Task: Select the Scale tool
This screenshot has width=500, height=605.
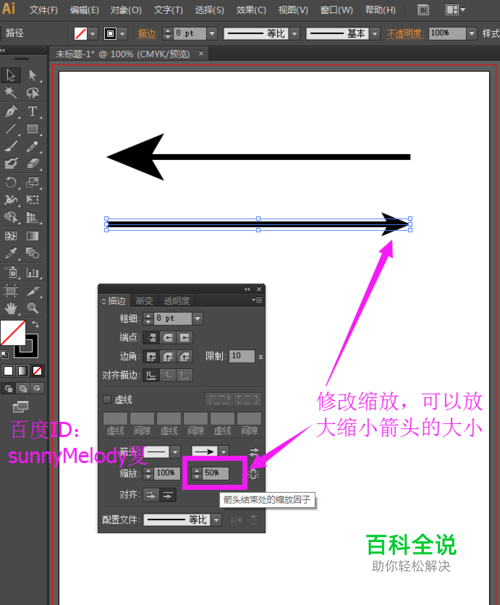Action: (x=32, y=182)
